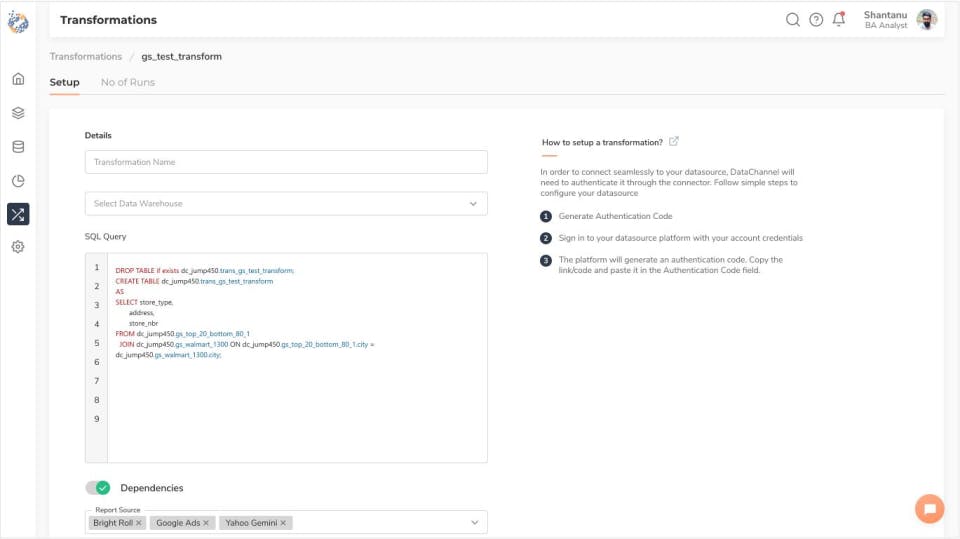Navigate to Transformations breadcrumb link
Image resolution: width=960 pixels, height=539 pixels.
[x=86, y=57]
